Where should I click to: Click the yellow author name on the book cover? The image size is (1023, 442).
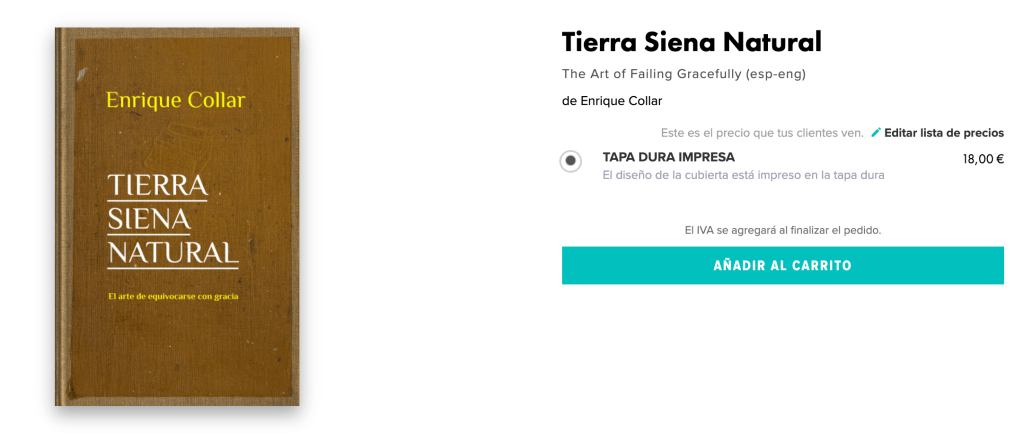tap(175, 100)
